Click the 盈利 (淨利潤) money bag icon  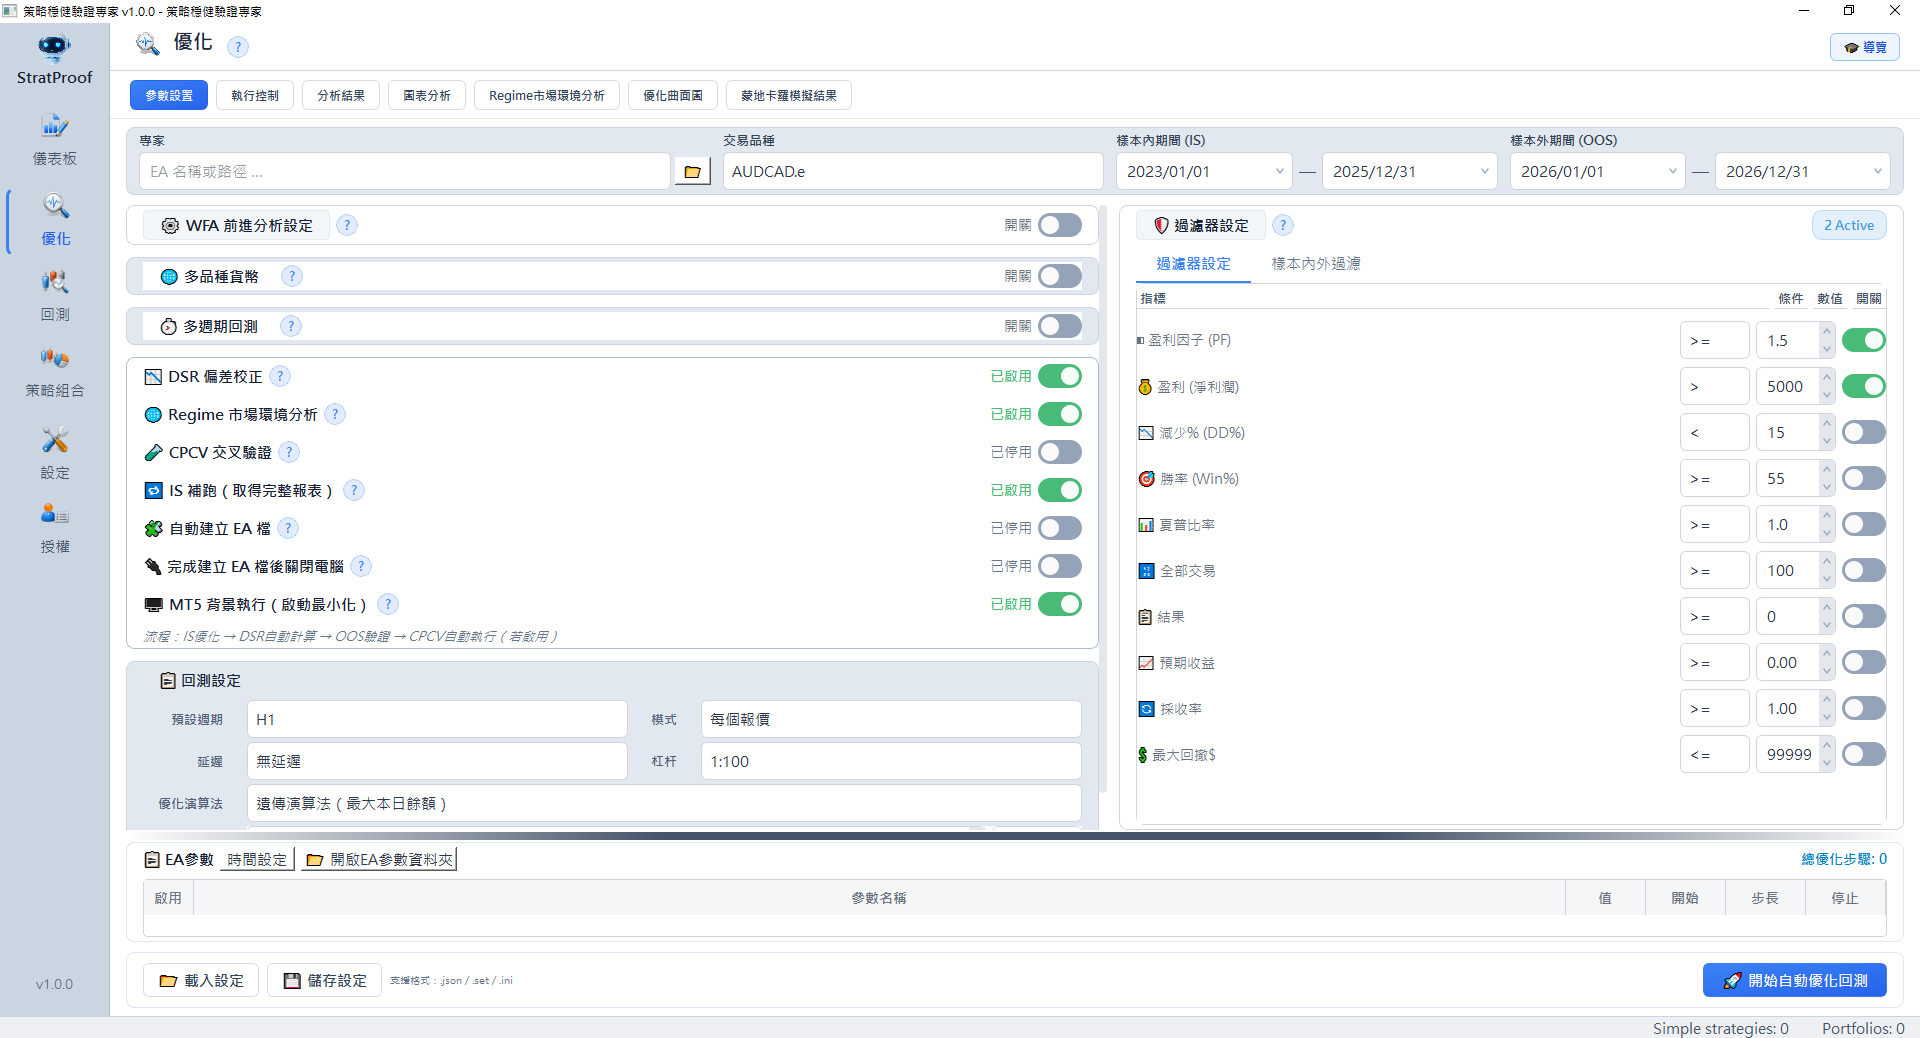pyautogui.click(x=1145, y=386)
